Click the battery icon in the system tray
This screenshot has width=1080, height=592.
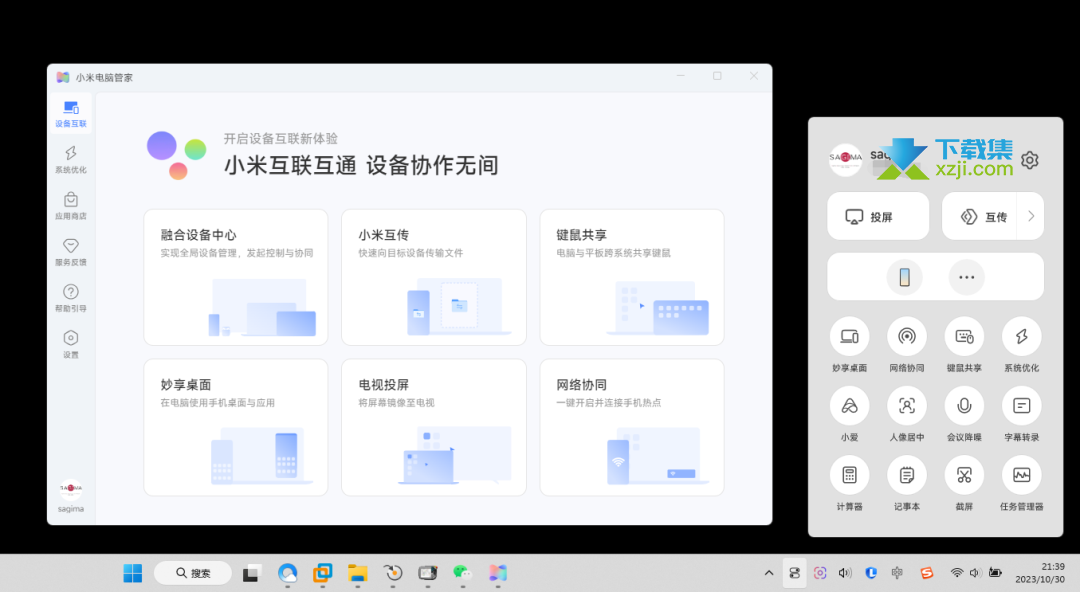pyautogui.click(x=995, y=573)
